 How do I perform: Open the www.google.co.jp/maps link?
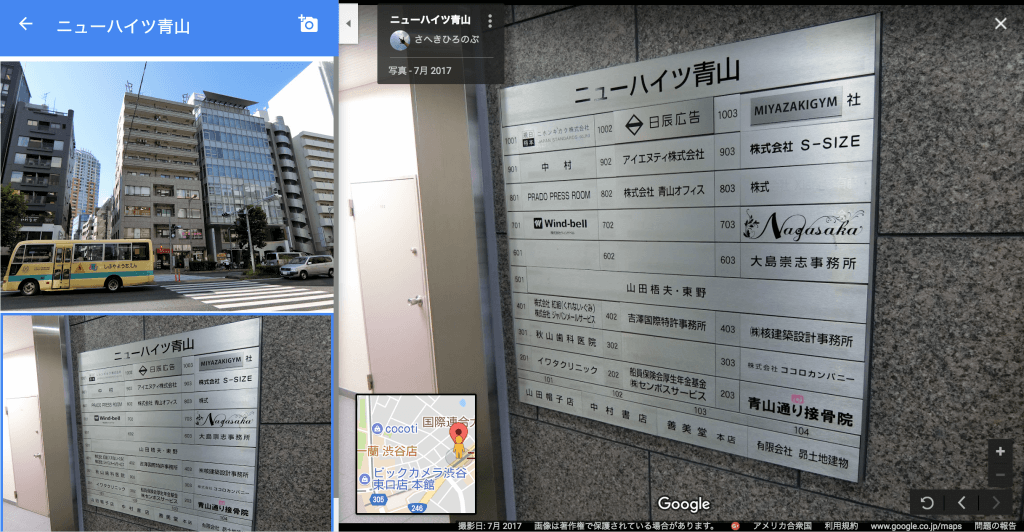point(916,525)
